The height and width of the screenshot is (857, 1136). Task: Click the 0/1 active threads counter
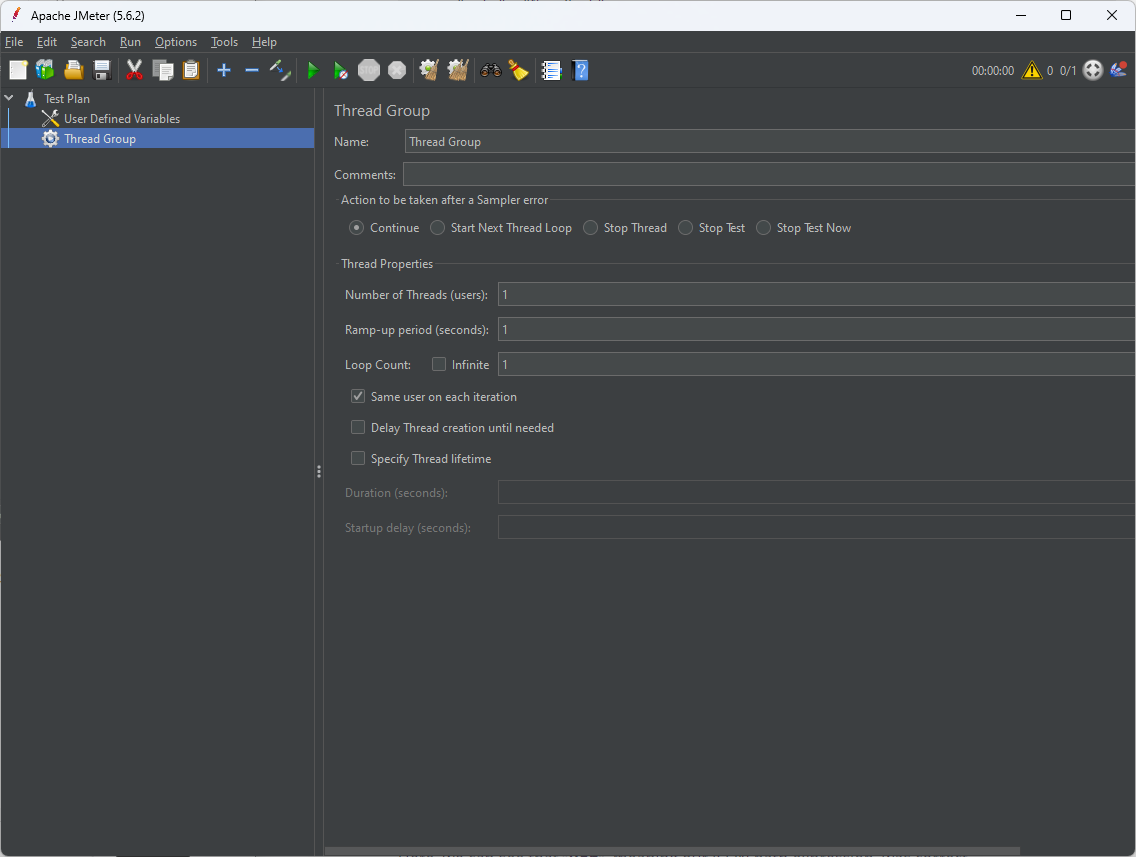point(1068,71)
